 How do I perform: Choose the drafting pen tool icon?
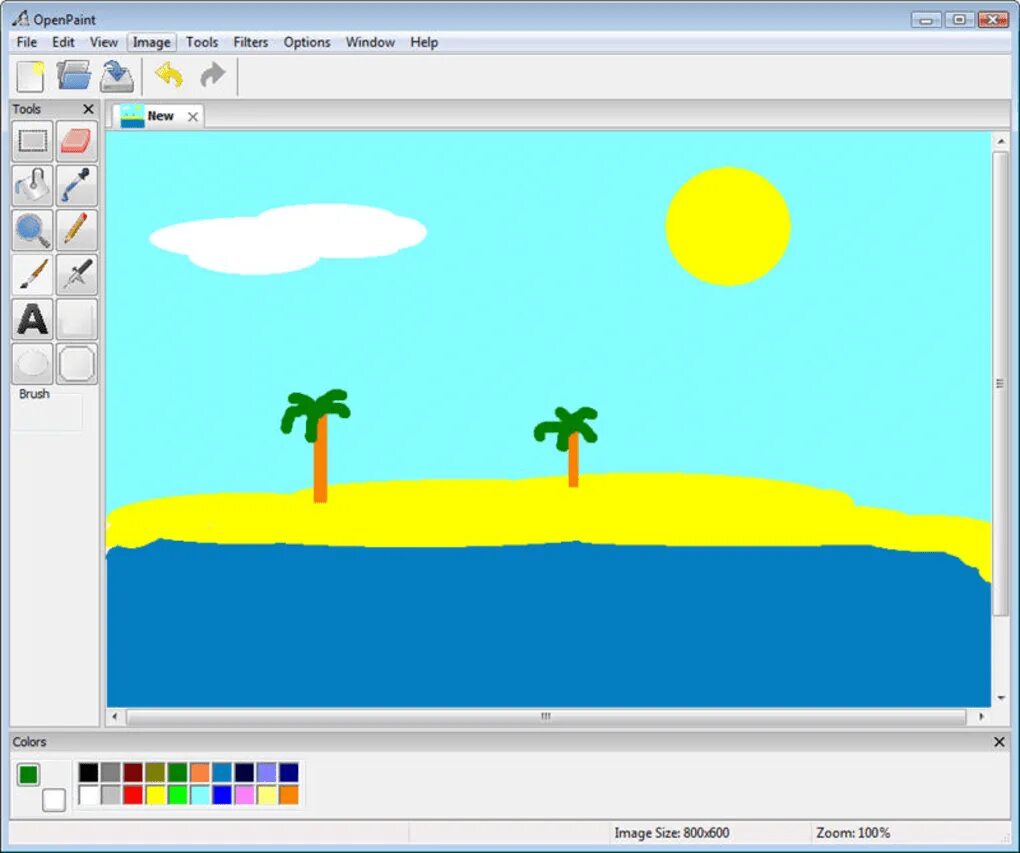pos(77,274)
